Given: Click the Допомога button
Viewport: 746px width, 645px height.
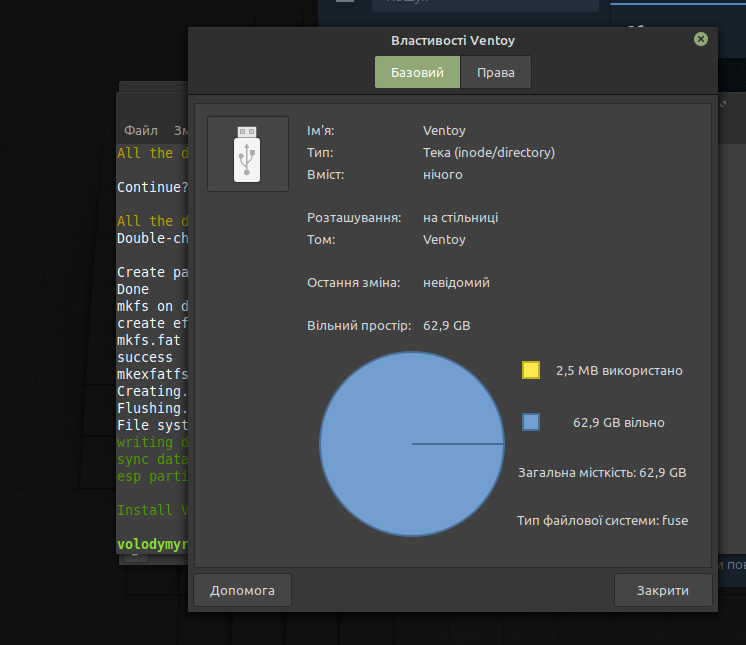Looking at the screenshot, I should point(243,590).
